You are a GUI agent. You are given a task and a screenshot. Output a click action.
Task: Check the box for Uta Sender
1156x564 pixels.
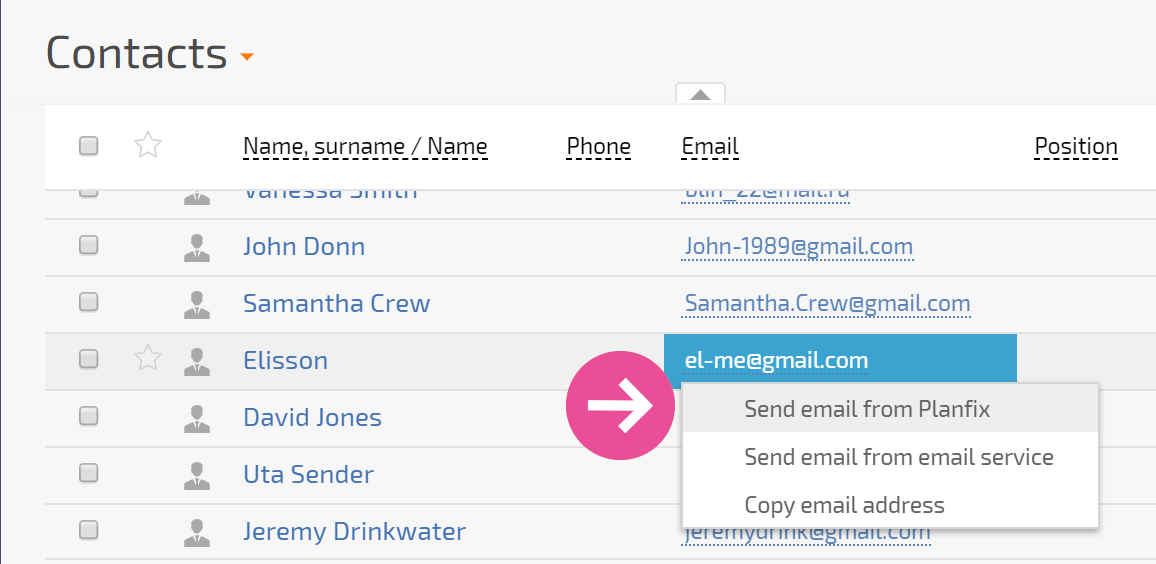[88, 473]
